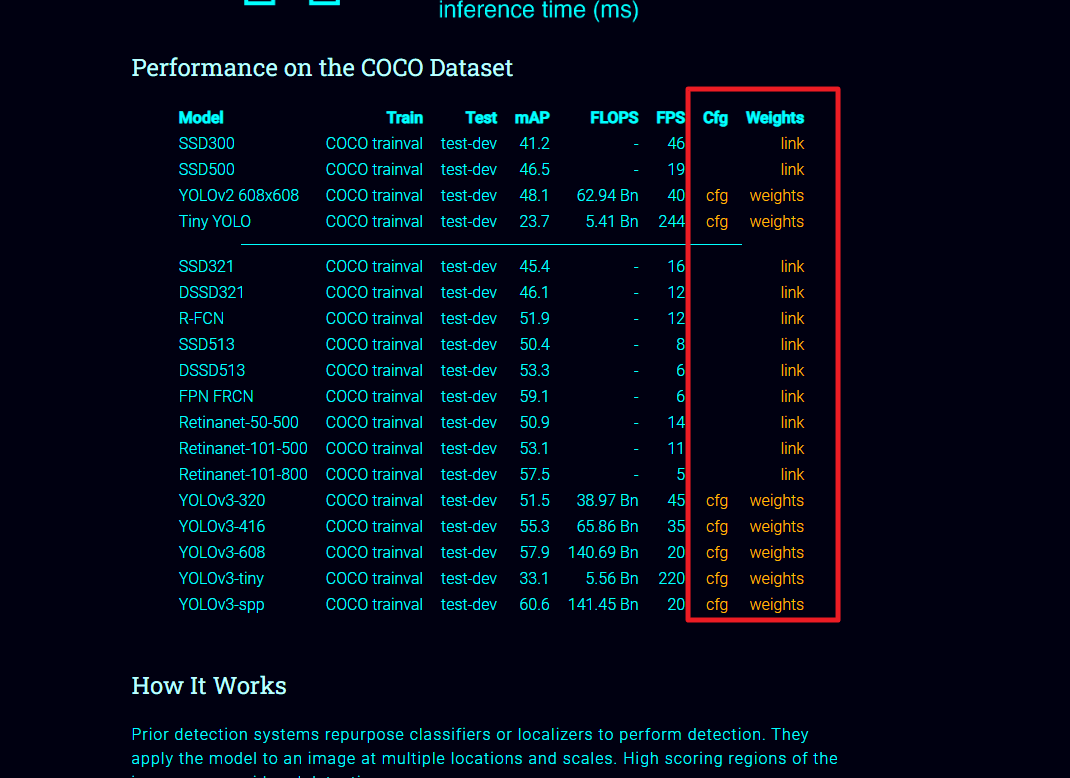Click the 59.1 mAP value

(x=534, y=397)
